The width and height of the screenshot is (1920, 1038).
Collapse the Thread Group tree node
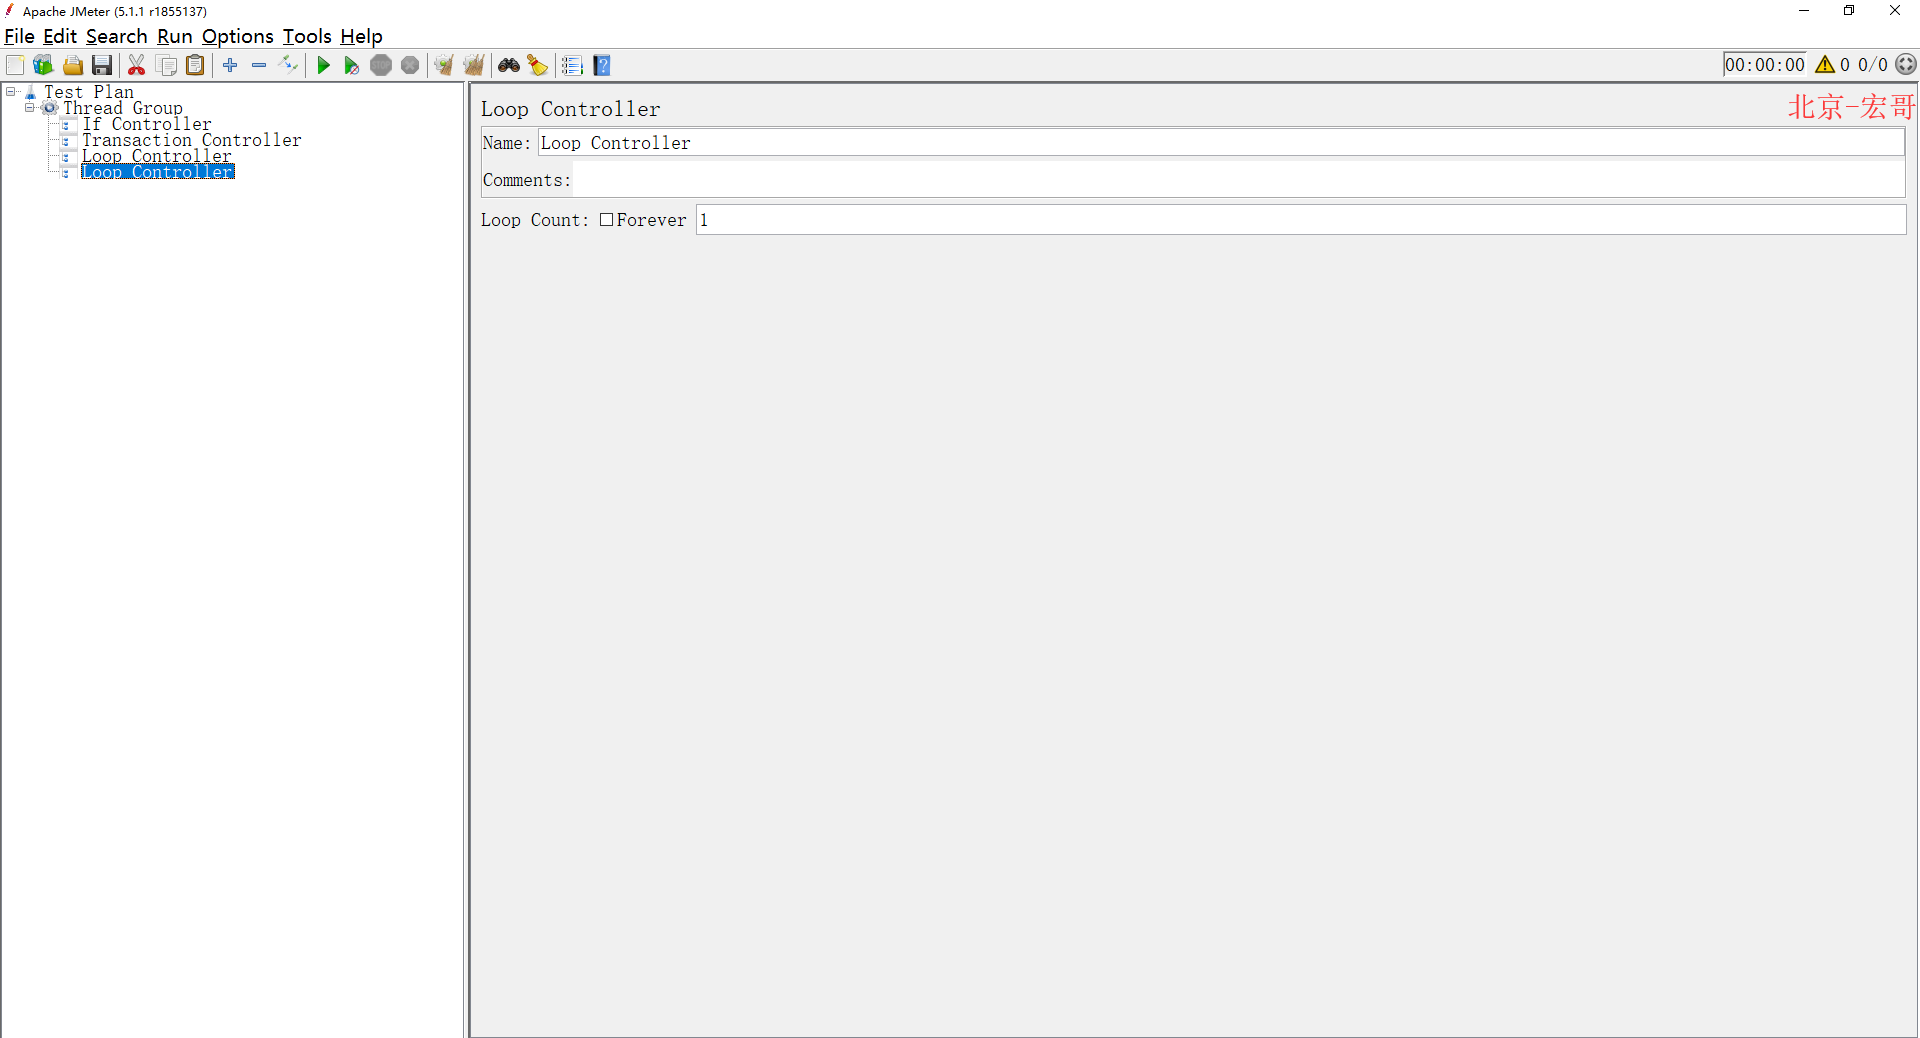pos(30,108)
